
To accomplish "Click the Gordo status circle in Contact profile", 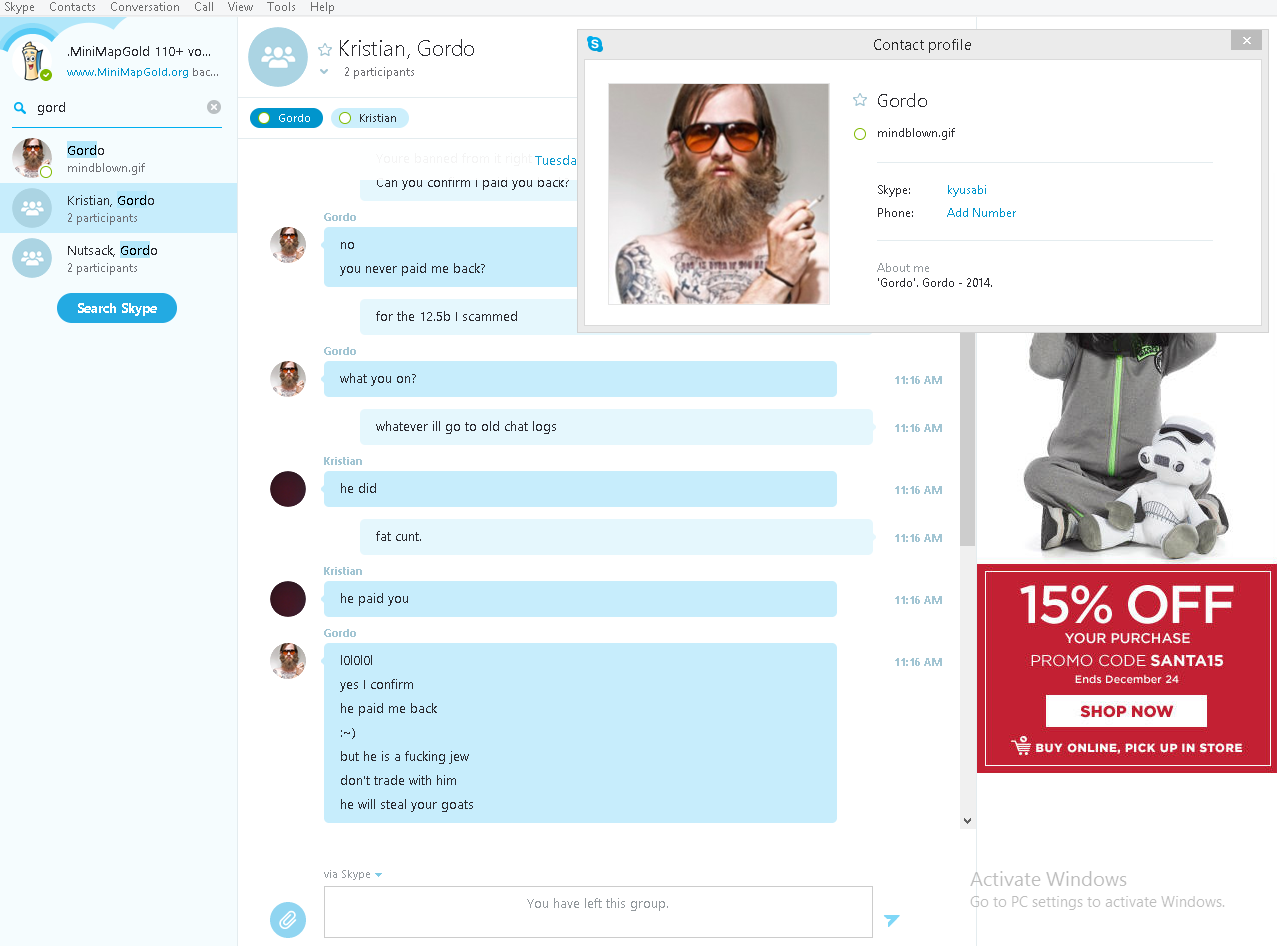I will pos(860,134).
